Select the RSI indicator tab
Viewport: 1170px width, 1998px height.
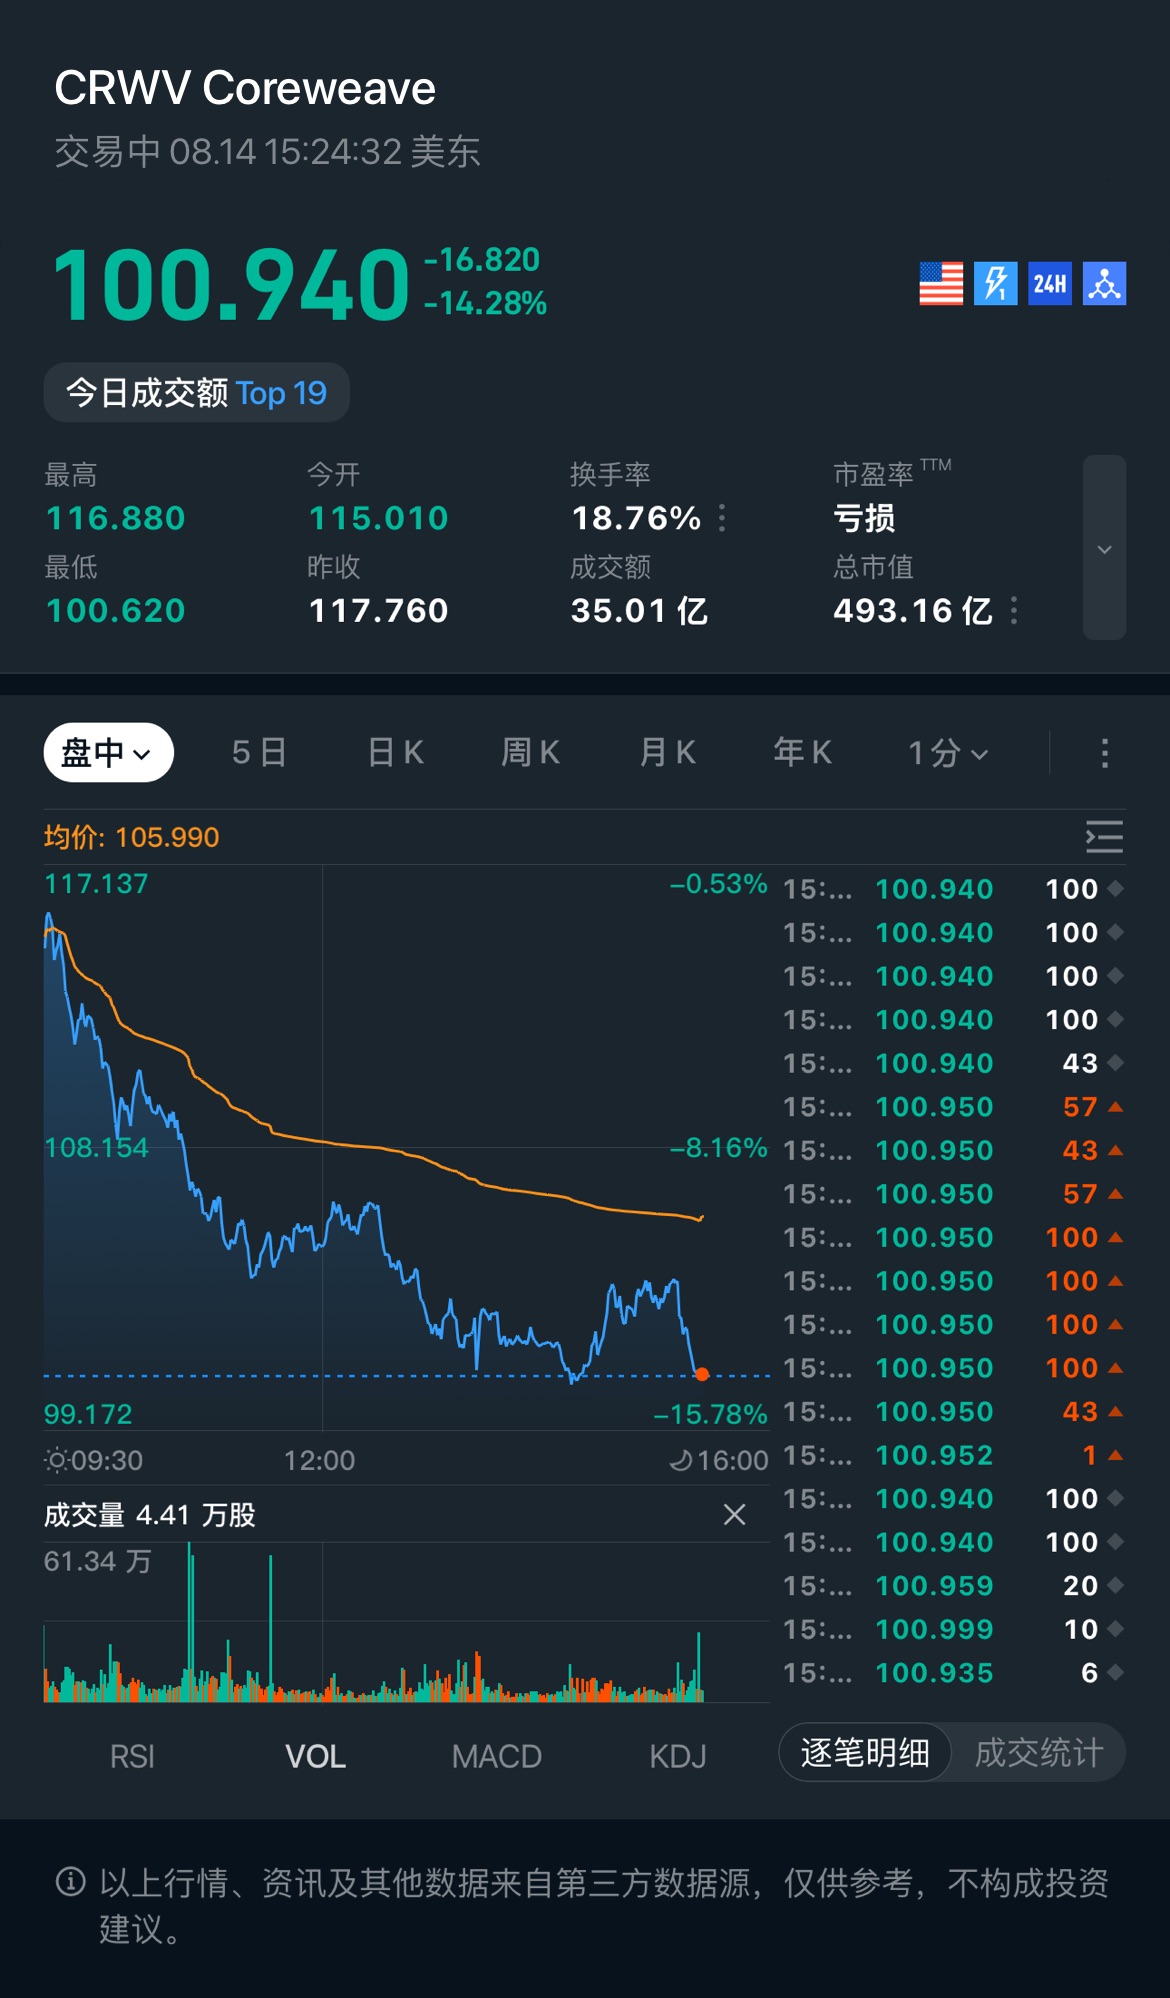(132, 1756)
